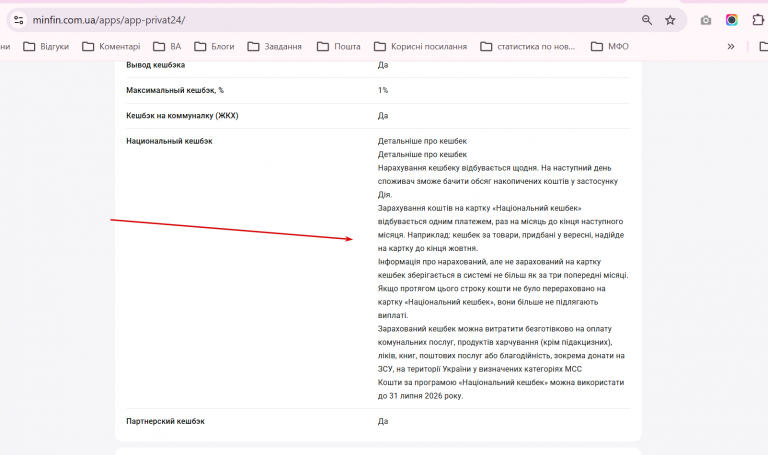Click the second Детальніше про кешбек link
The width and height of the screenshot is (768, 455).
pyautogui.click(x=422, y=154)
